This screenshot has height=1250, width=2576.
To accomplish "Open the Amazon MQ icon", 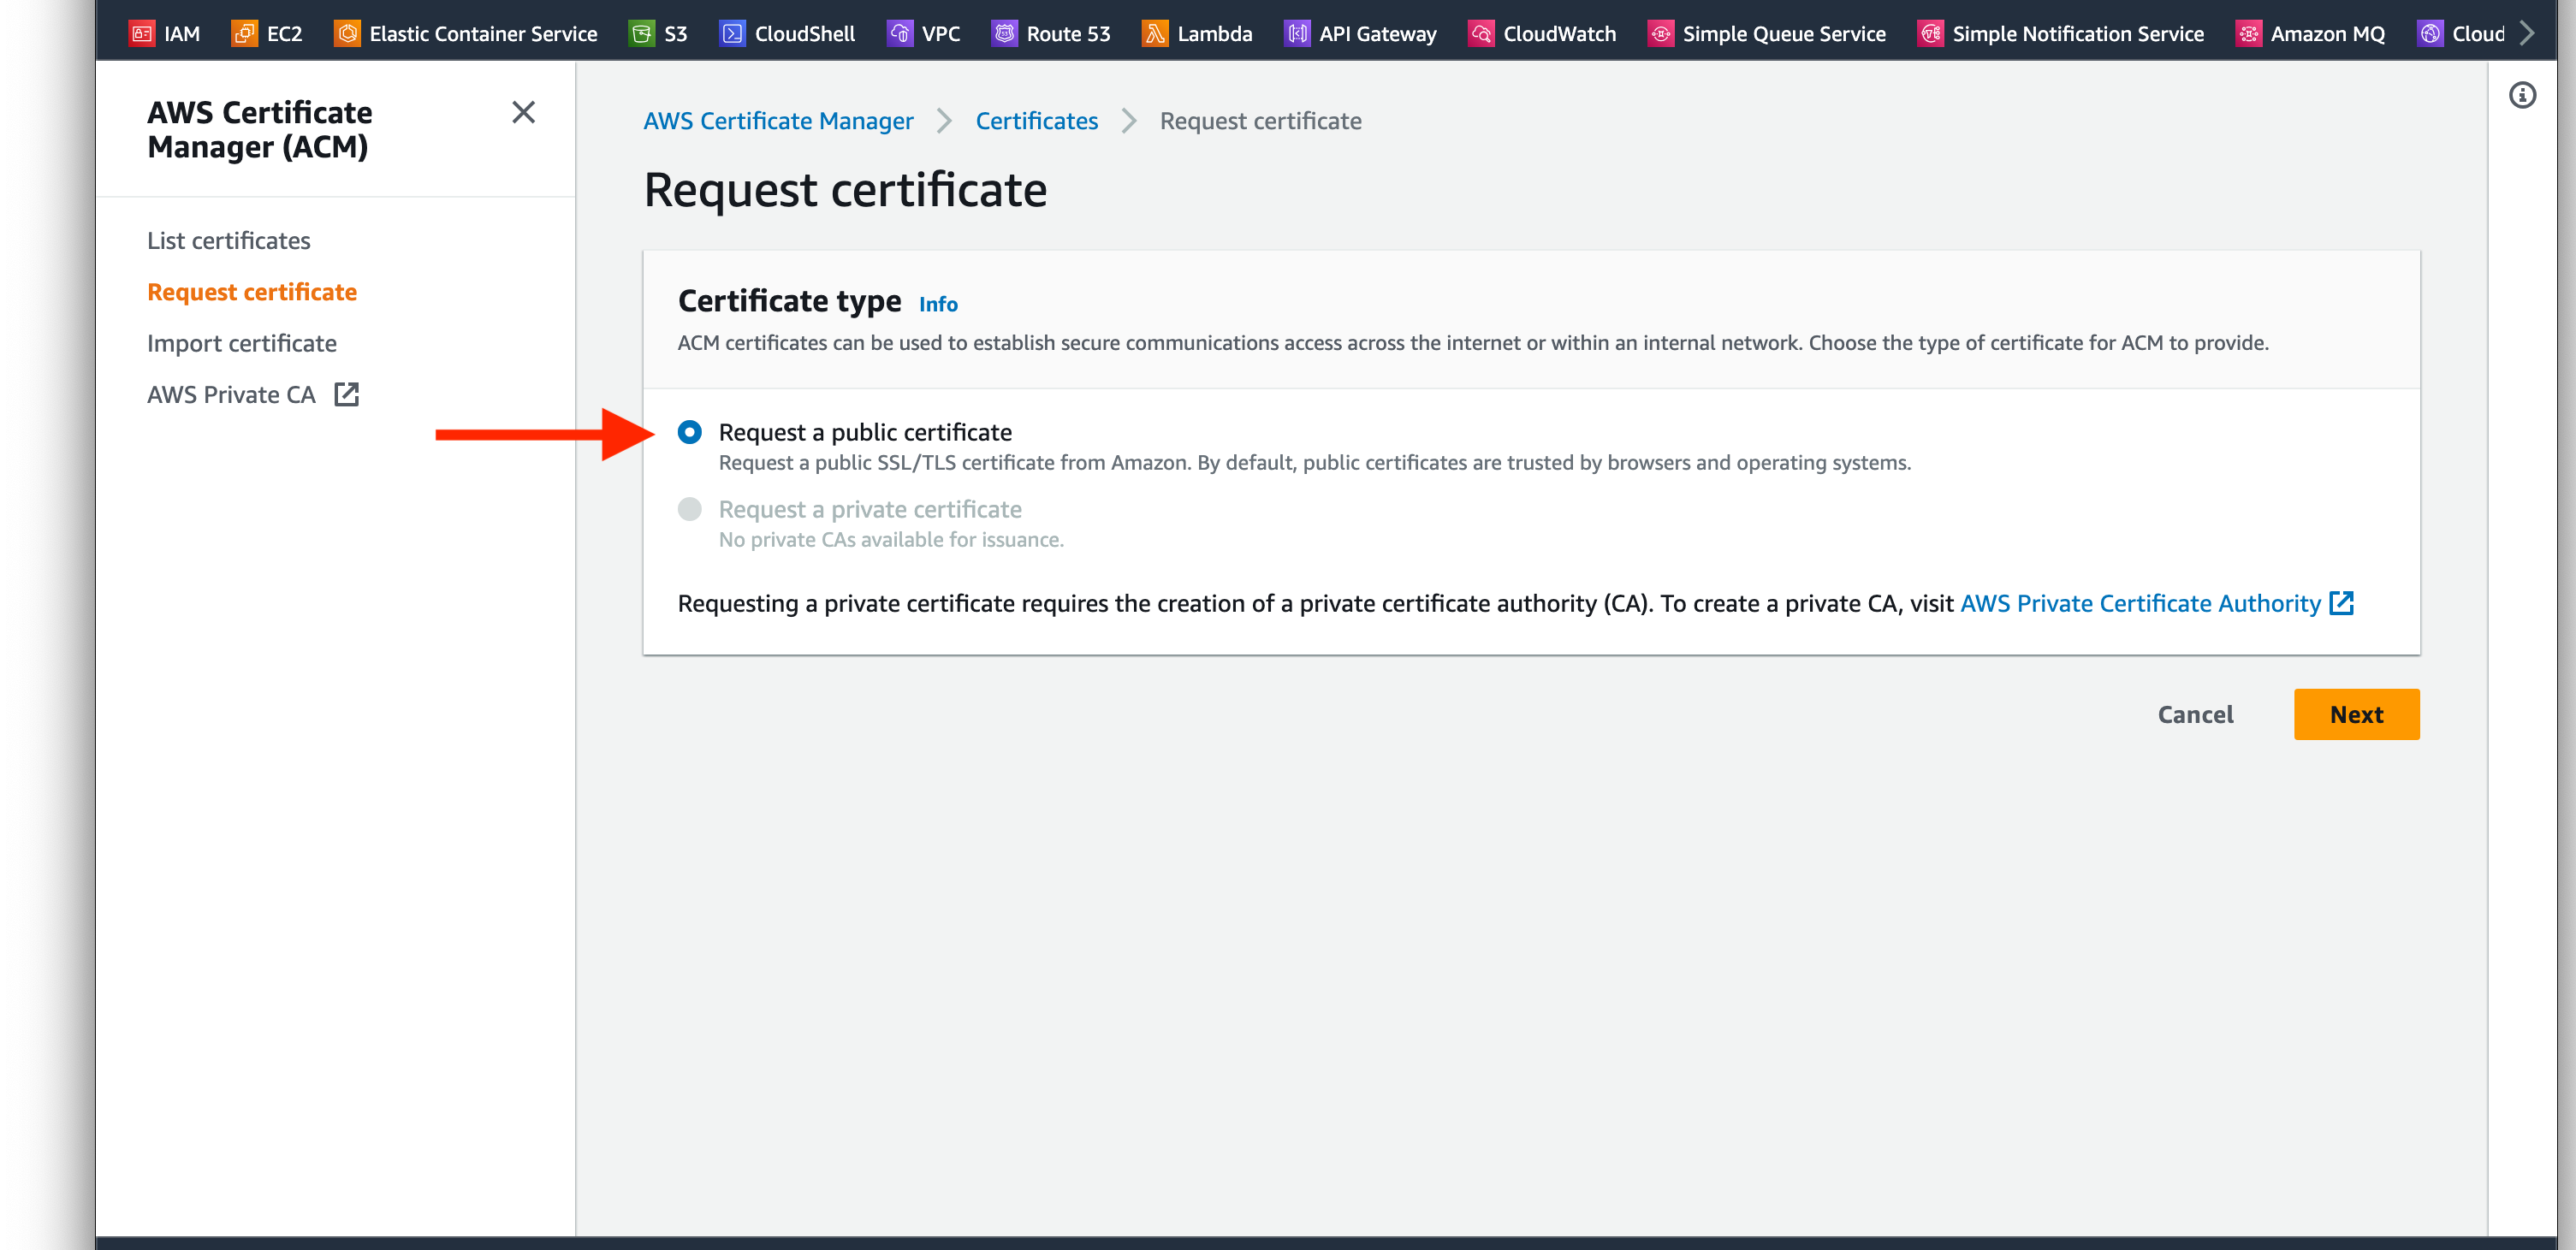I will (x=2248, y=33).
